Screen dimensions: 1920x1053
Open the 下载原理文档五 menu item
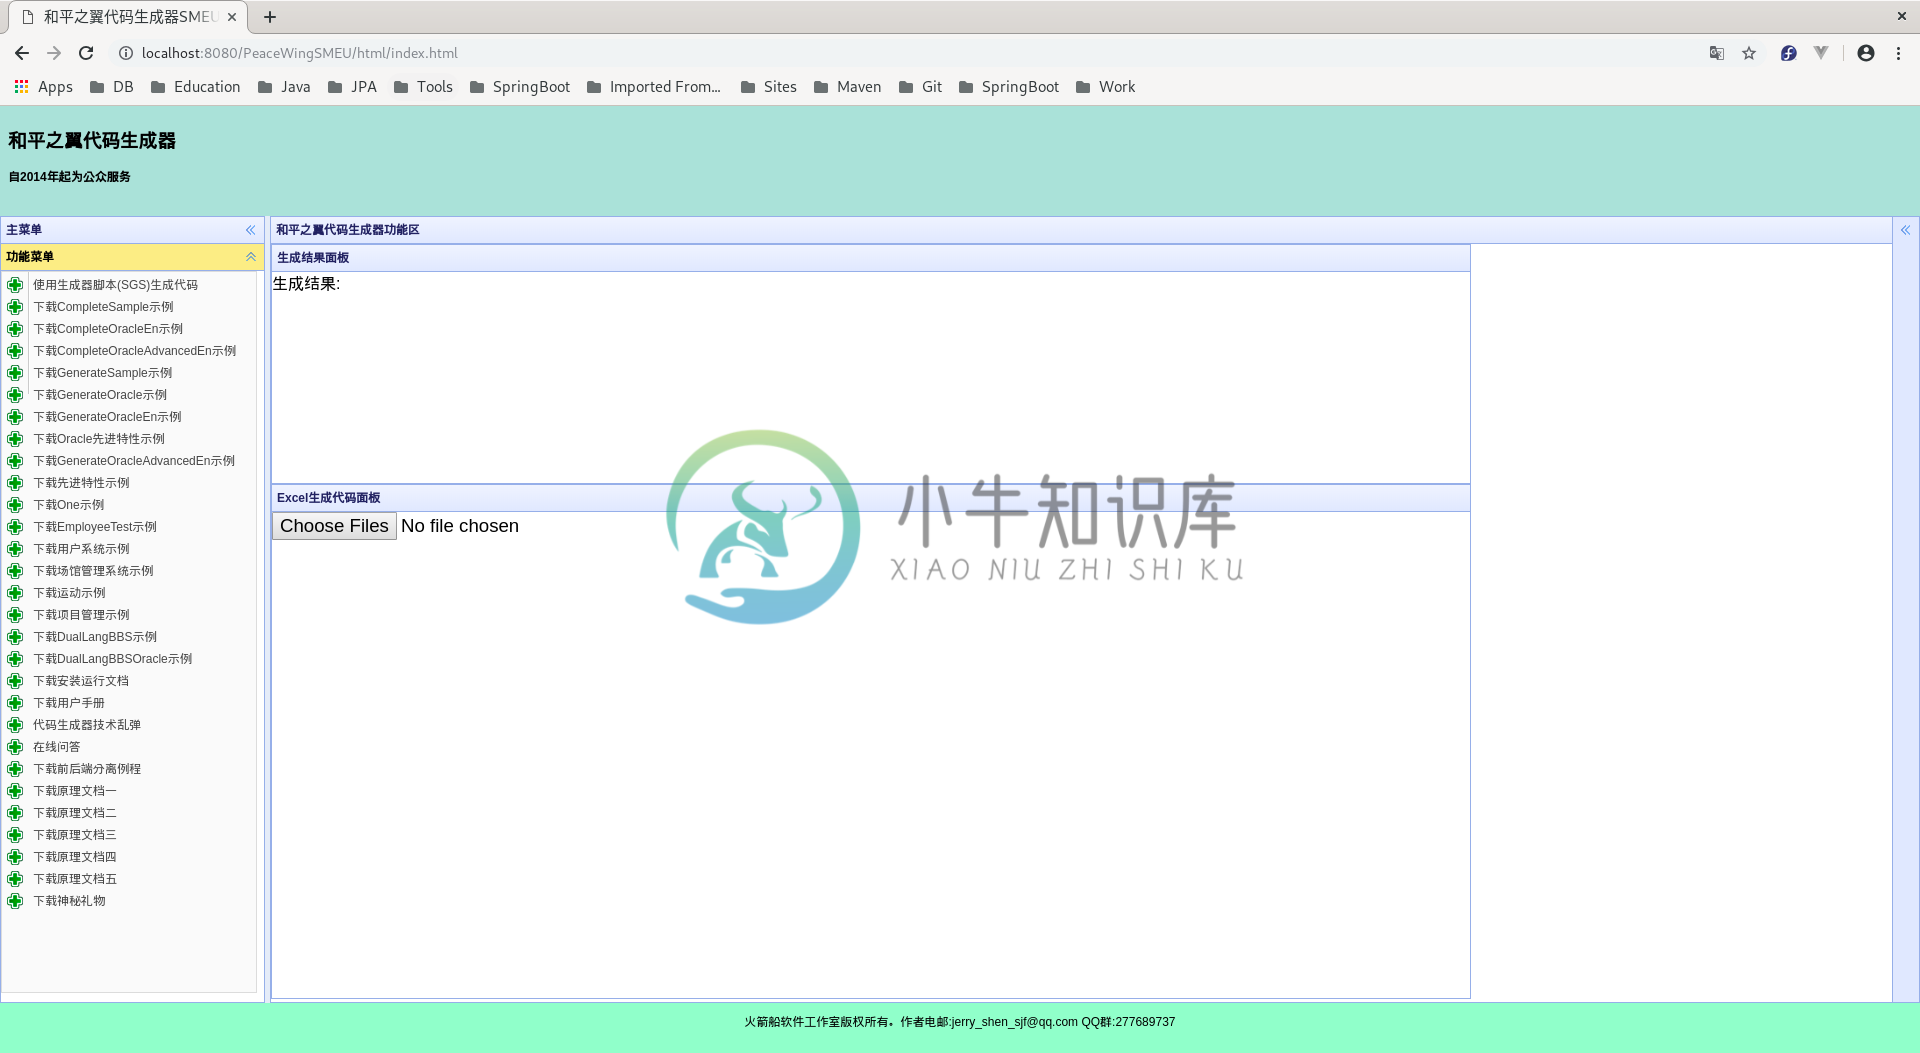point(75,879)
